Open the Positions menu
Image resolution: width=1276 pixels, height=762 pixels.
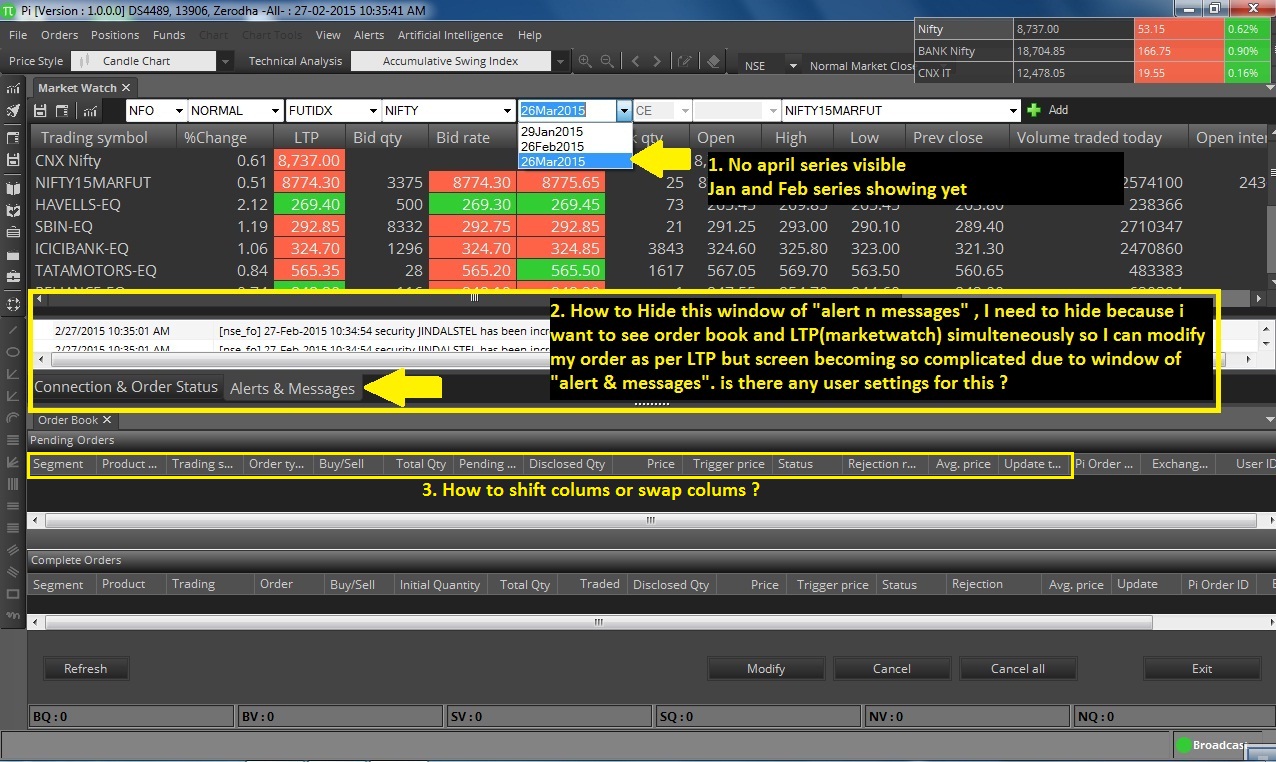coord(115,35)
